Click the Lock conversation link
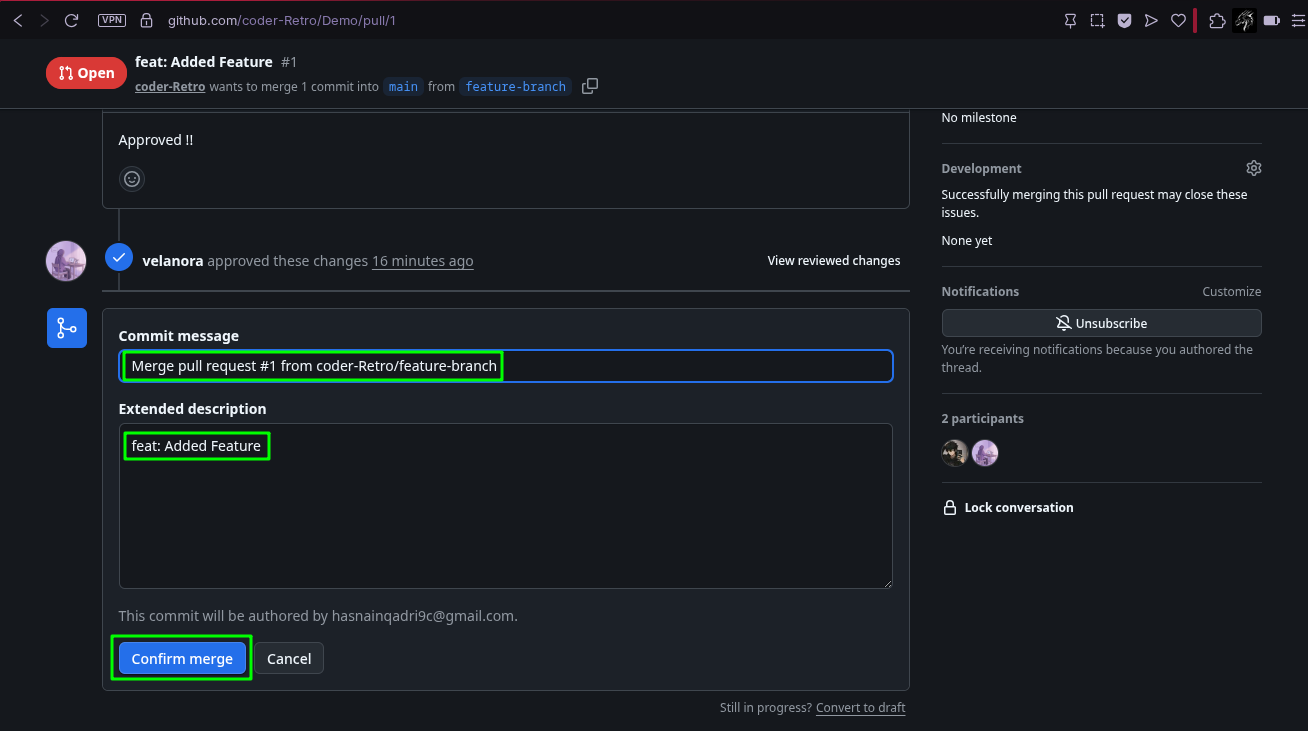Image resolution: width=1308 pixels, height=731 pixels. point(1019,508)
